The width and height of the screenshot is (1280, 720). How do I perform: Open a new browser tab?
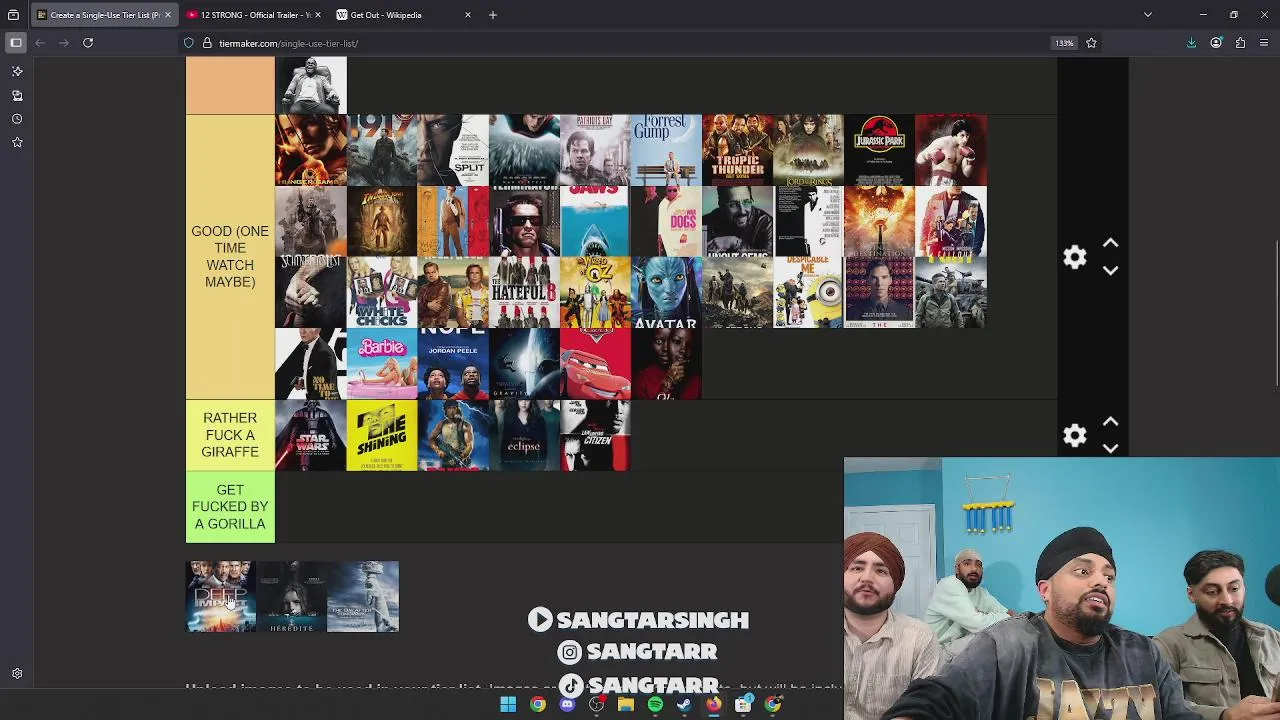click(492, 15)
